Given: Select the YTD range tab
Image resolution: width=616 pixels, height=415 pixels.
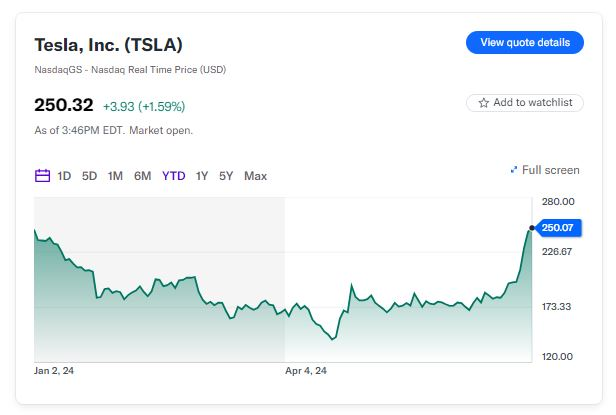Looking at the screenshot, I should click(x=174, y=176).
